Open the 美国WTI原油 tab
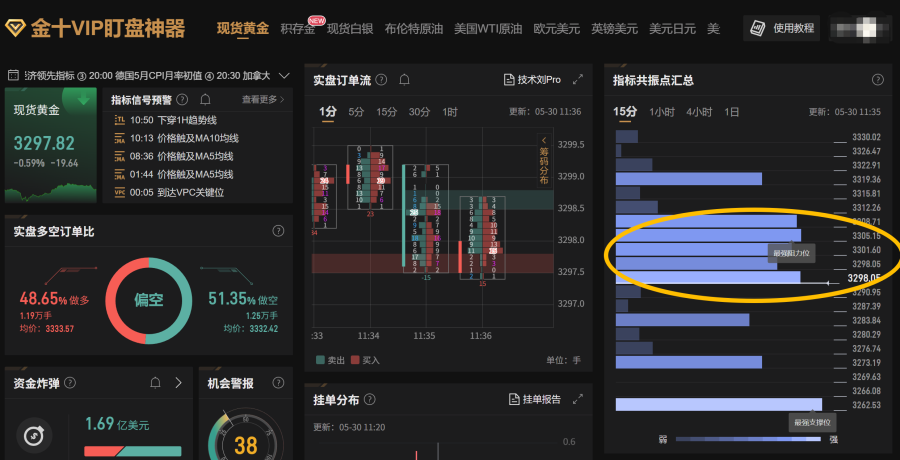The width and height of the screenshot is (900, 460). (x=488, y=29)
